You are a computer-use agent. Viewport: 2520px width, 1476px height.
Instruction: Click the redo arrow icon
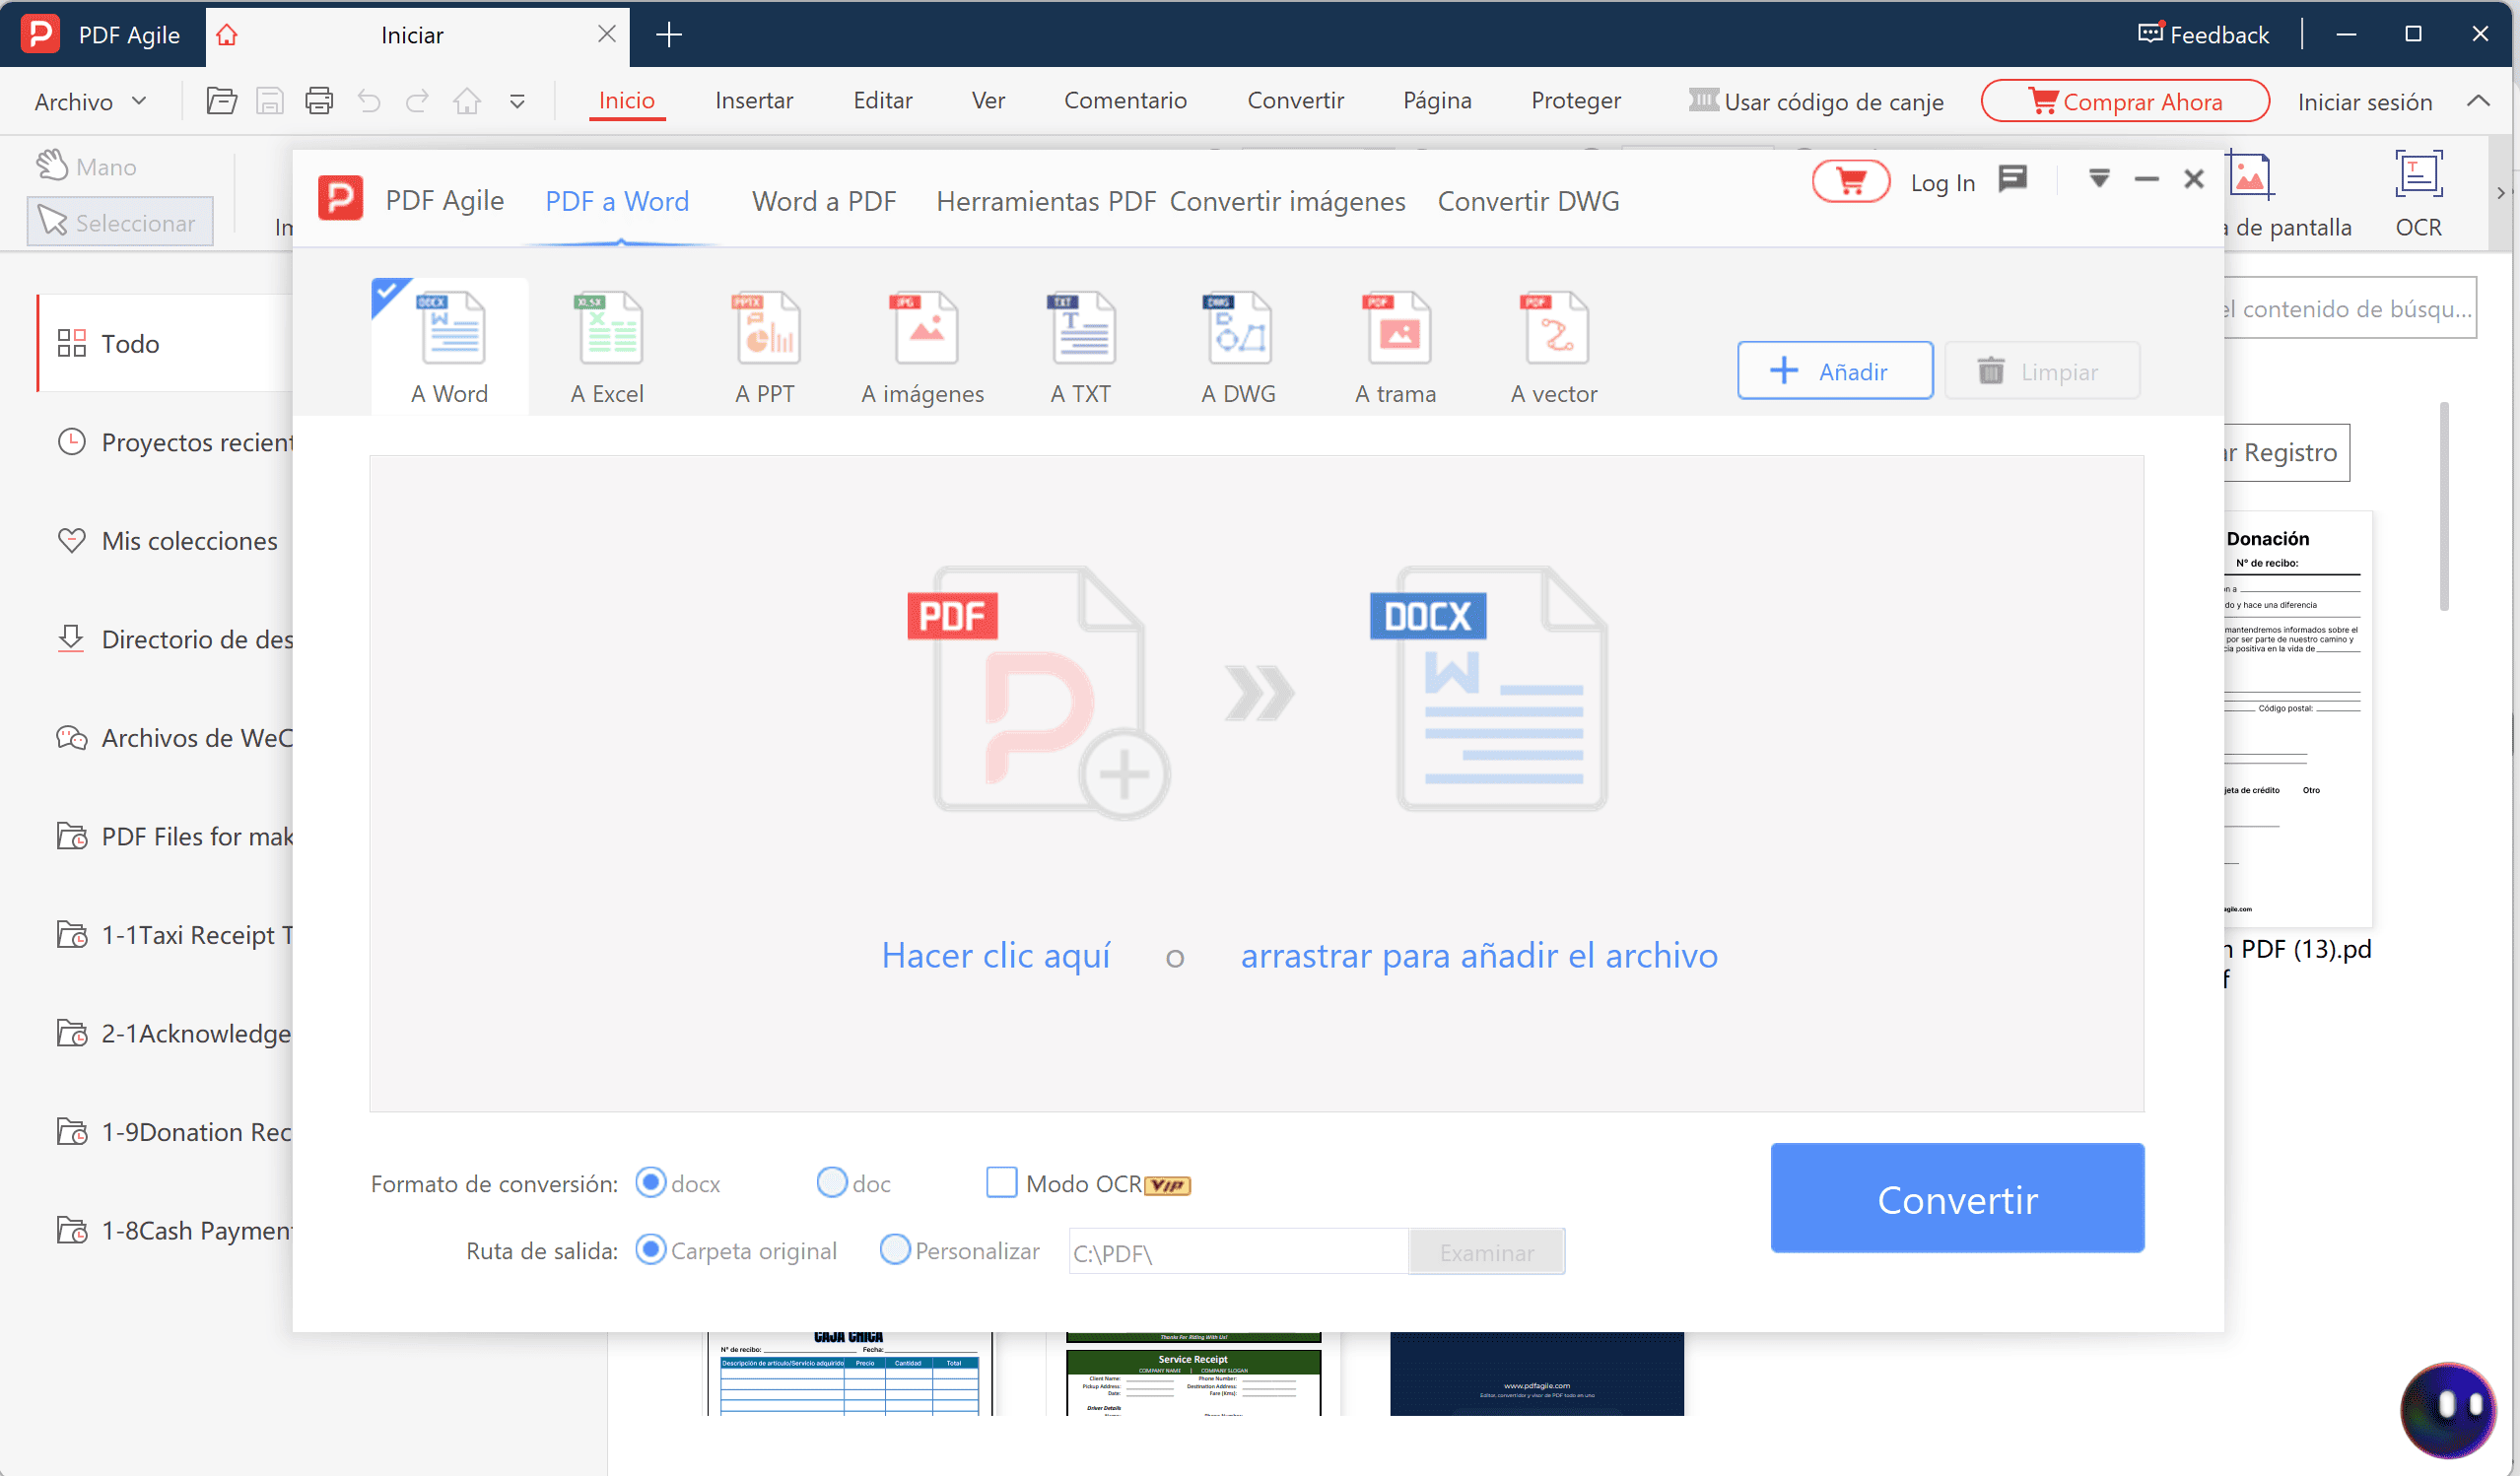(417, 101)
